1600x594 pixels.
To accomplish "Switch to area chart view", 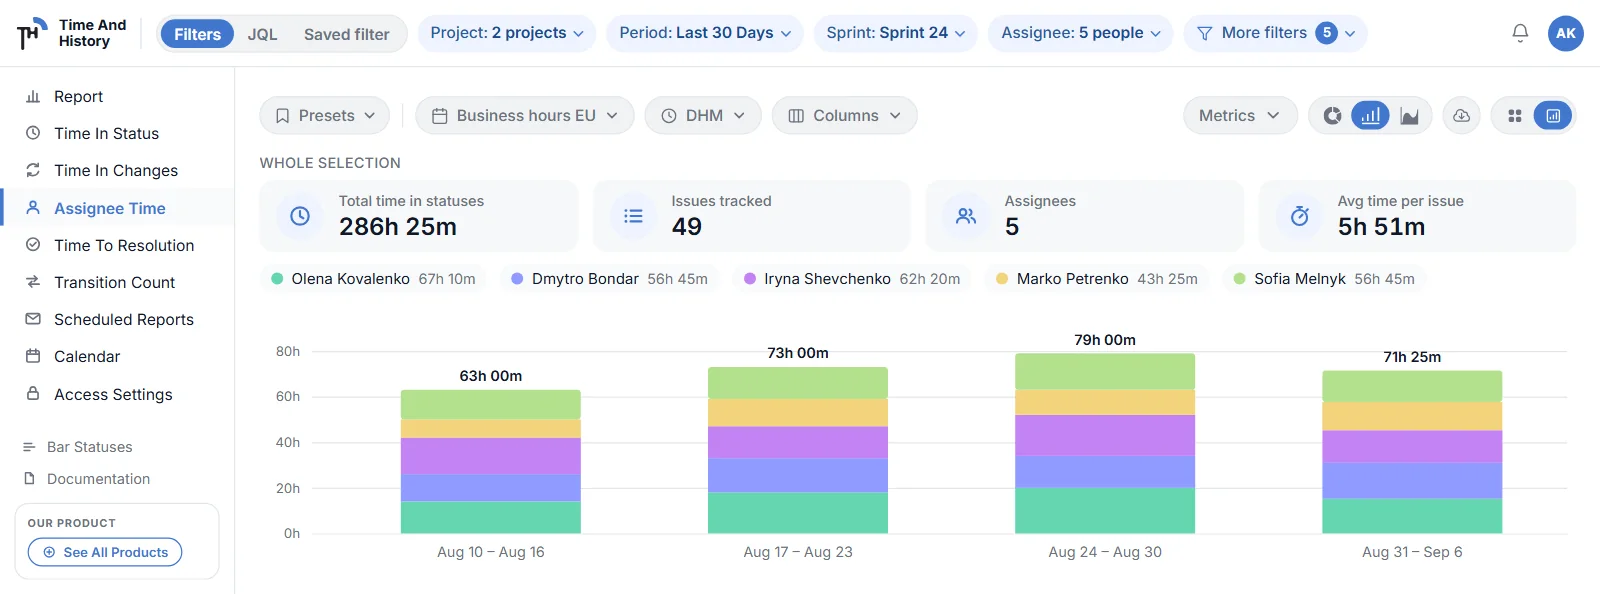I will point(1409,116).
